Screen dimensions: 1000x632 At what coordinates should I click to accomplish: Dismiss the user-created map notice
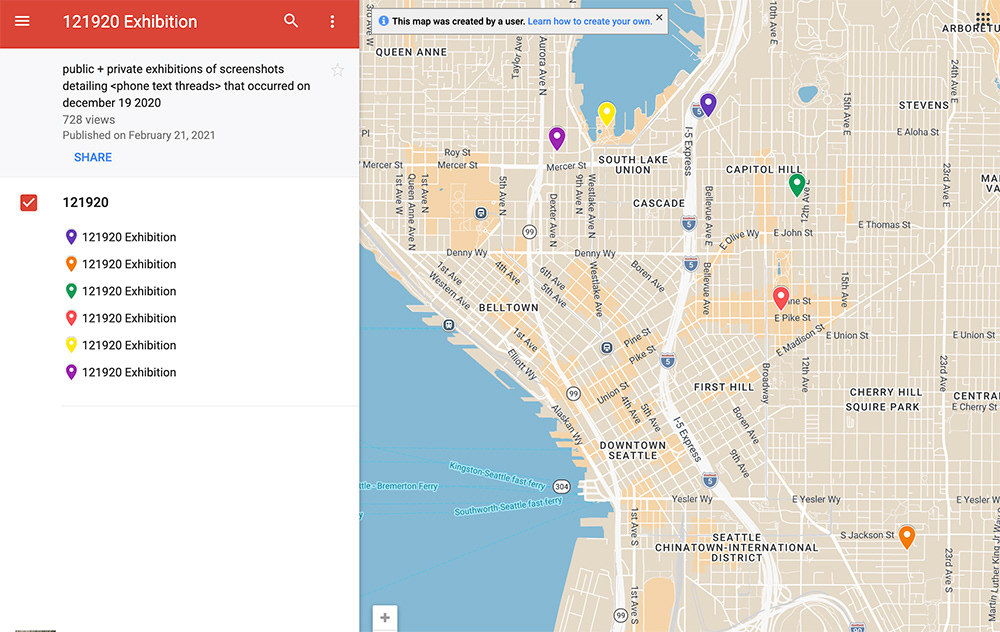point(660,18)
